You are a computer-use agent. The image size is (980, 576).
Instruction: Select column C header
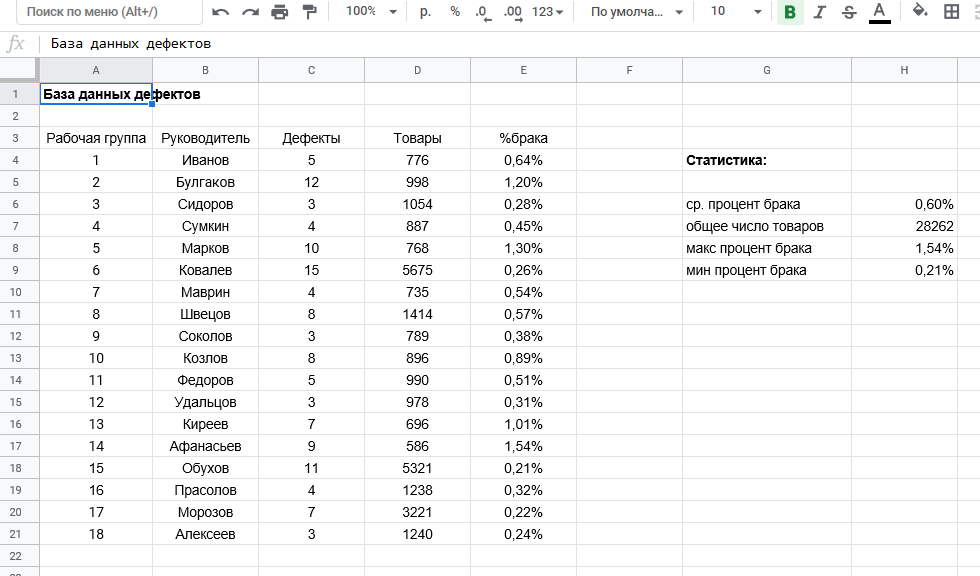click(311, 71)
